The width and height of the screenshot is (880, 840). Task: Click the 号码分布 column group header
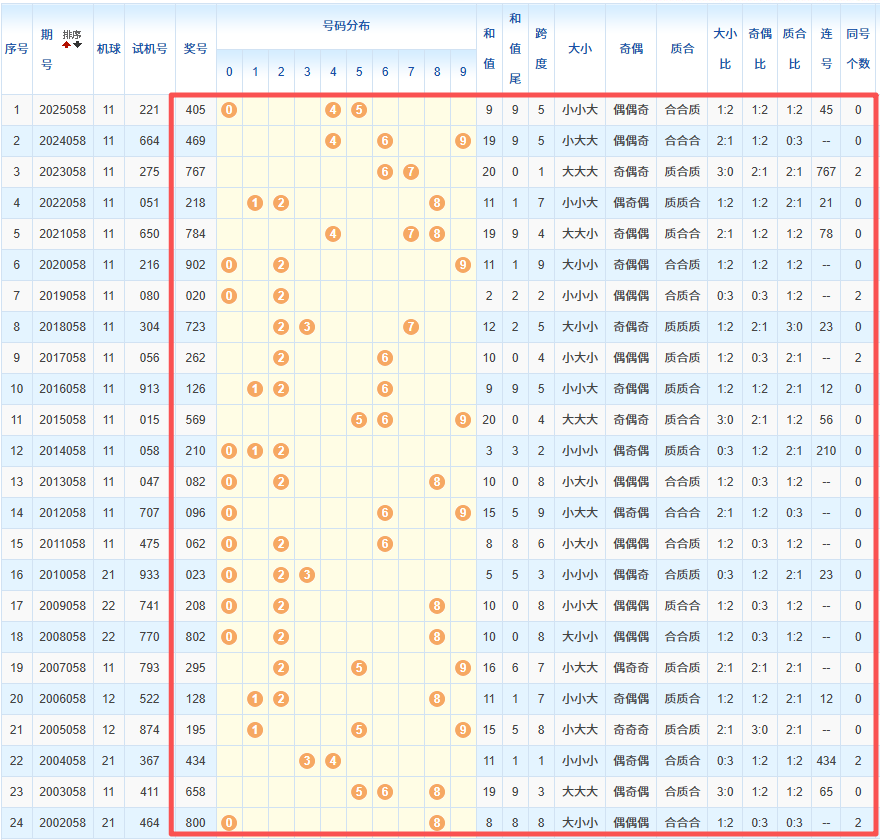346,26
